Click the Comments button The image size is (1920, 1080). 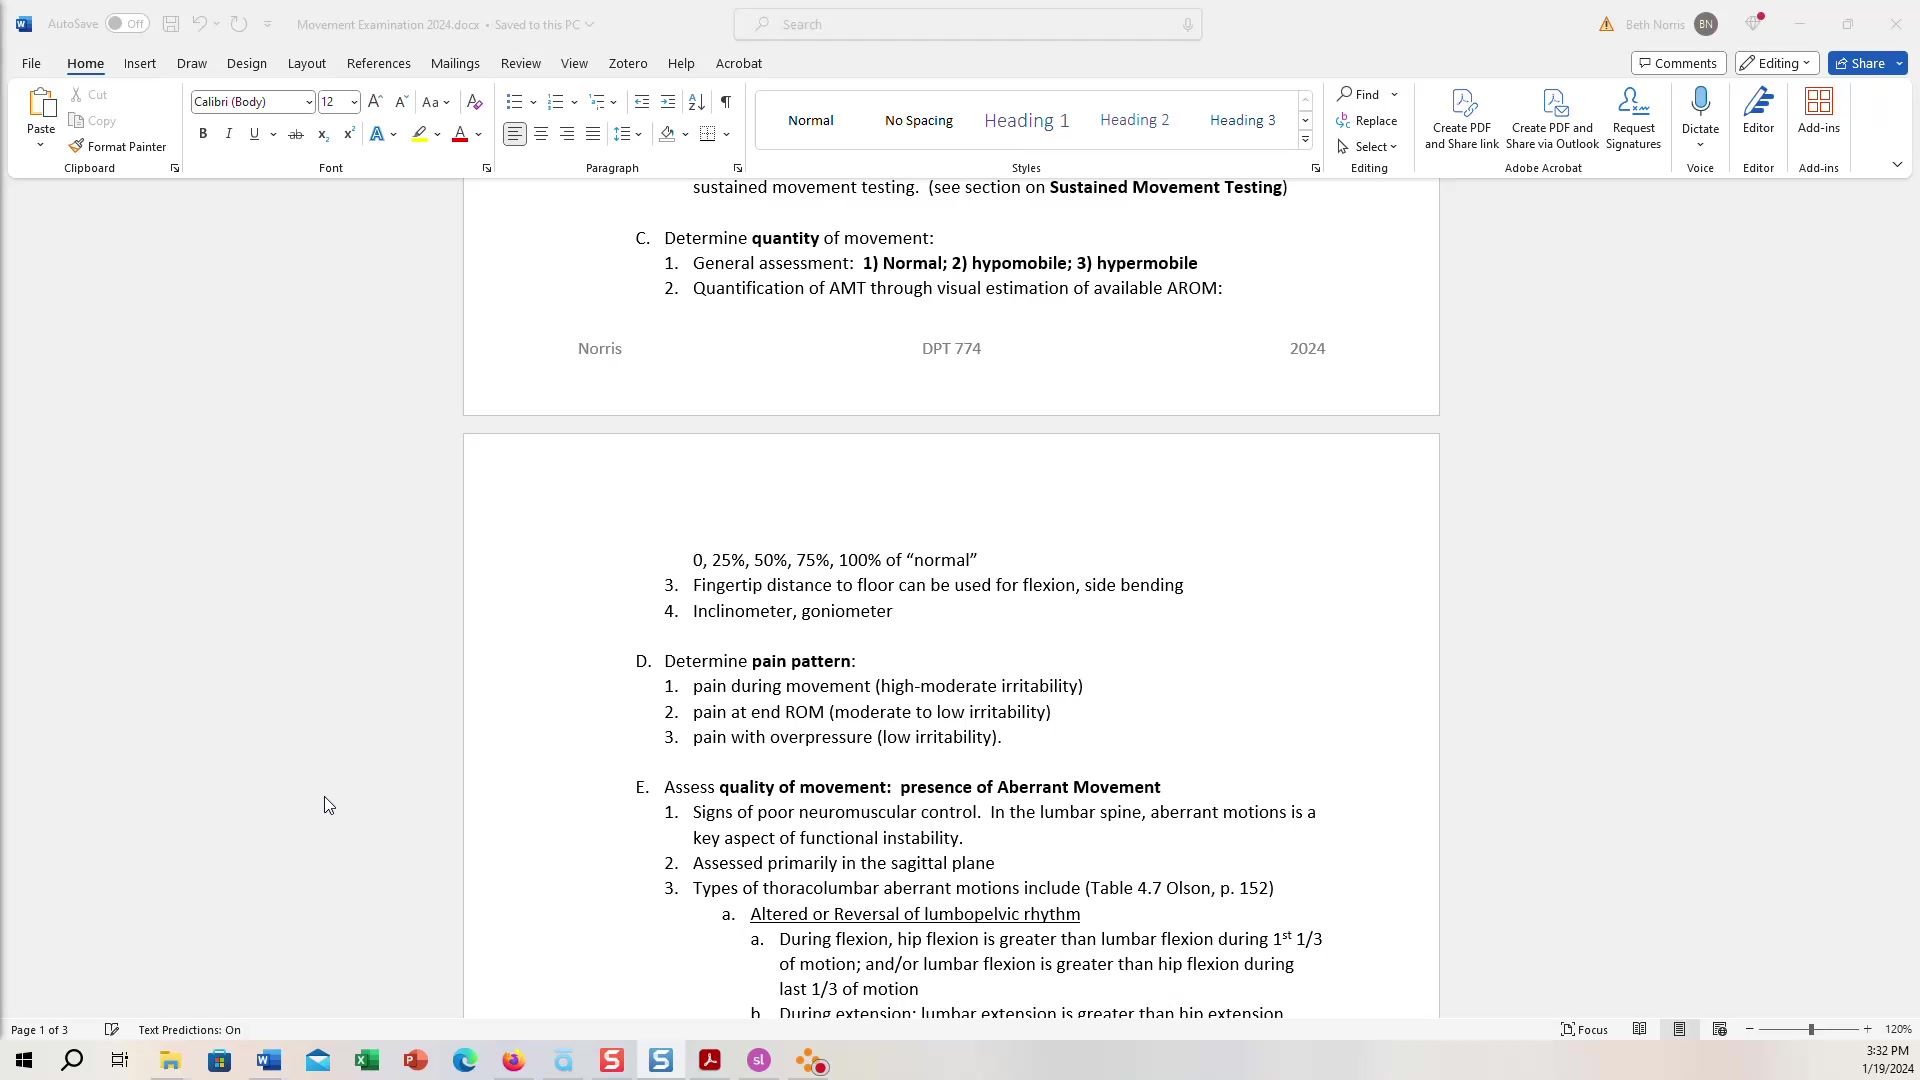(x=1677, y=63)
